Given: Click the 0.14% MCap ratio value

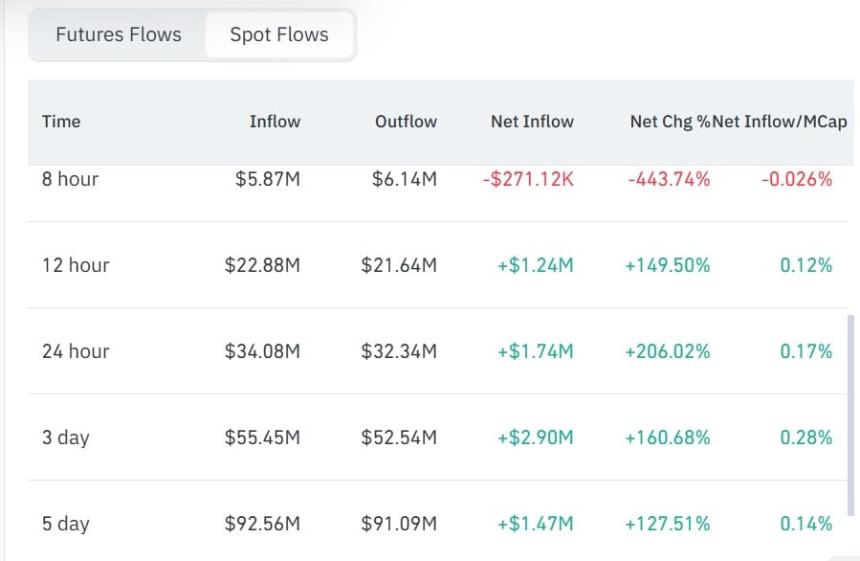Looking at the screenshot, I should 806,524.
